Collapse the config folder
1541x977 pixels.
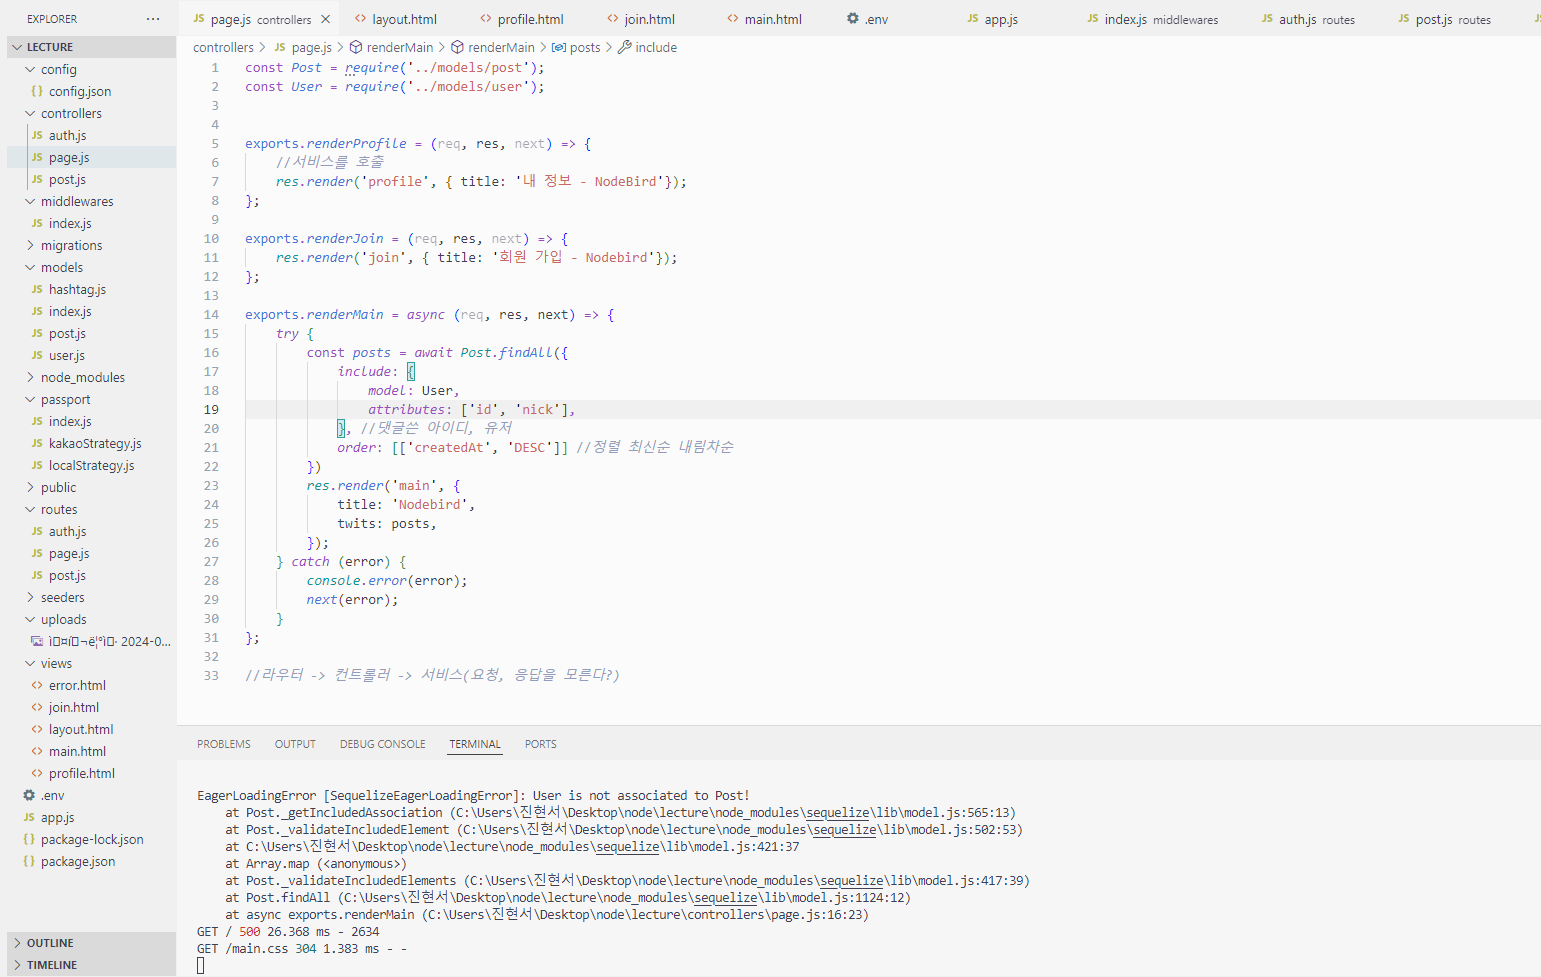click(x=30, y=69)
